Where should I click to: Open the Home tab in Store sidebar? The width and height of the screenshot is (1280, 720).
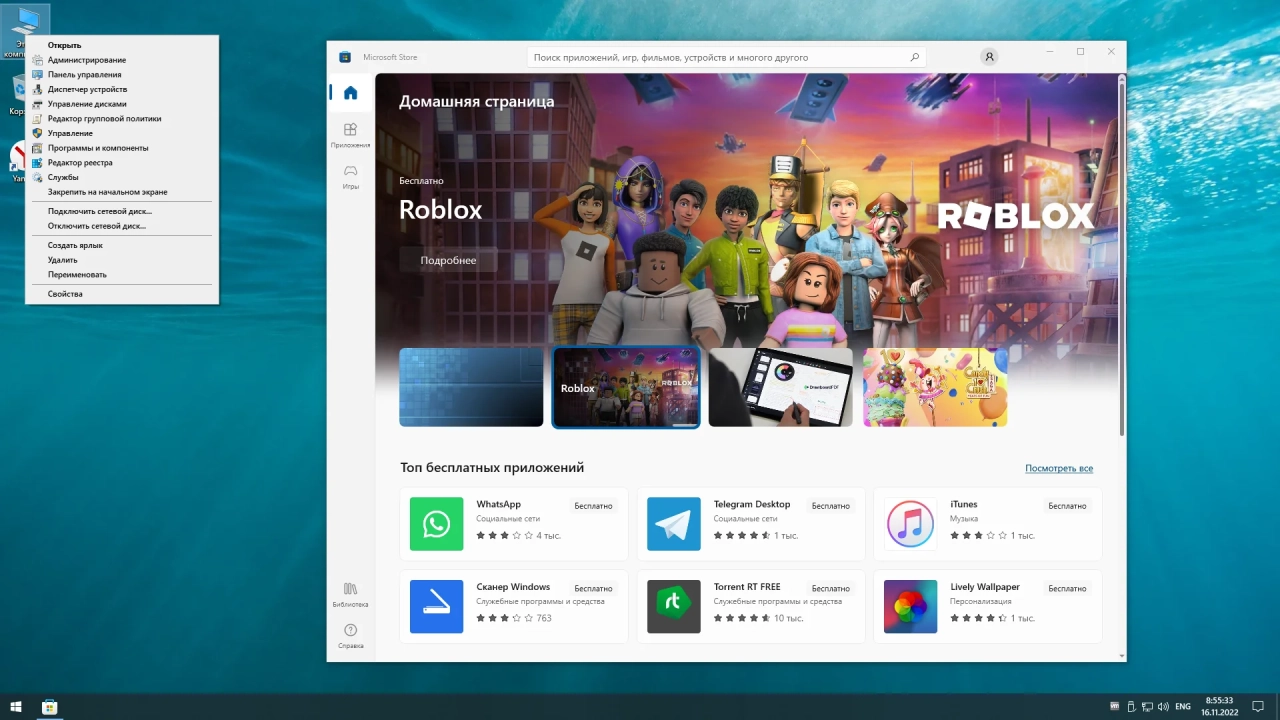[350, 93]
